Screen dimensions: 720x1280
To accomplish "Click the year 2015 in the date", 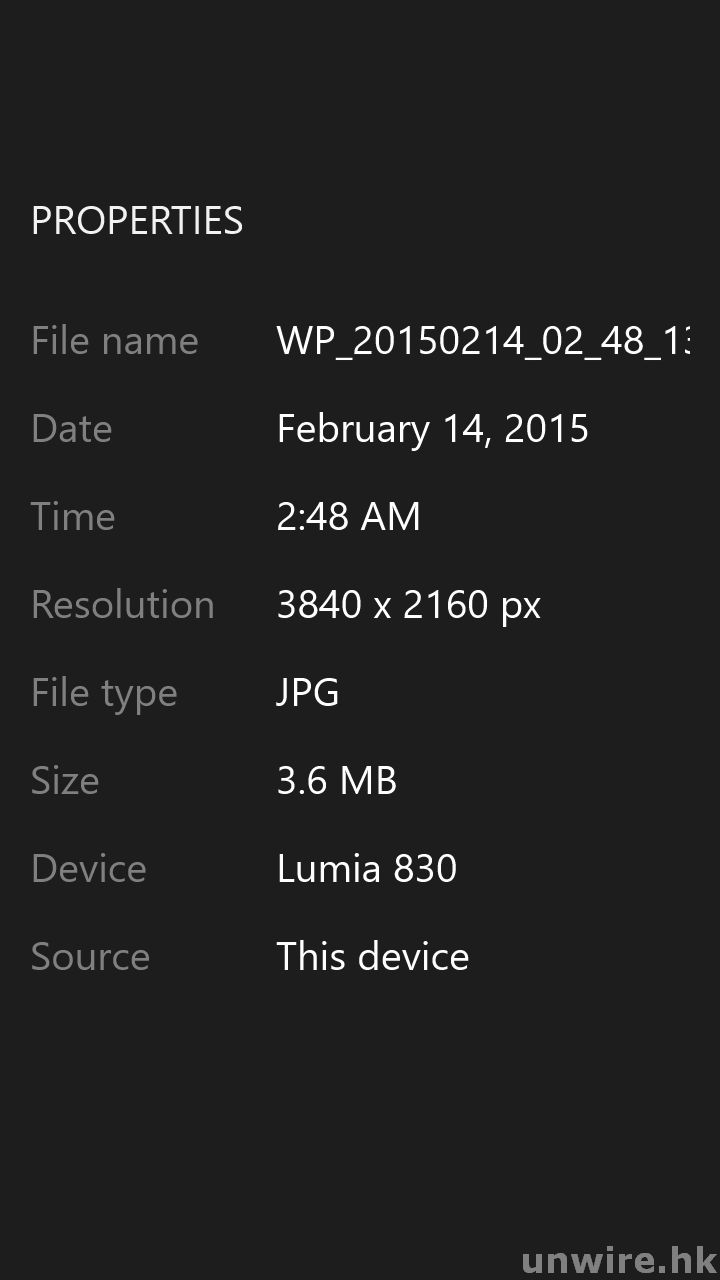I will pyautogui.click(x=547, y=429).
